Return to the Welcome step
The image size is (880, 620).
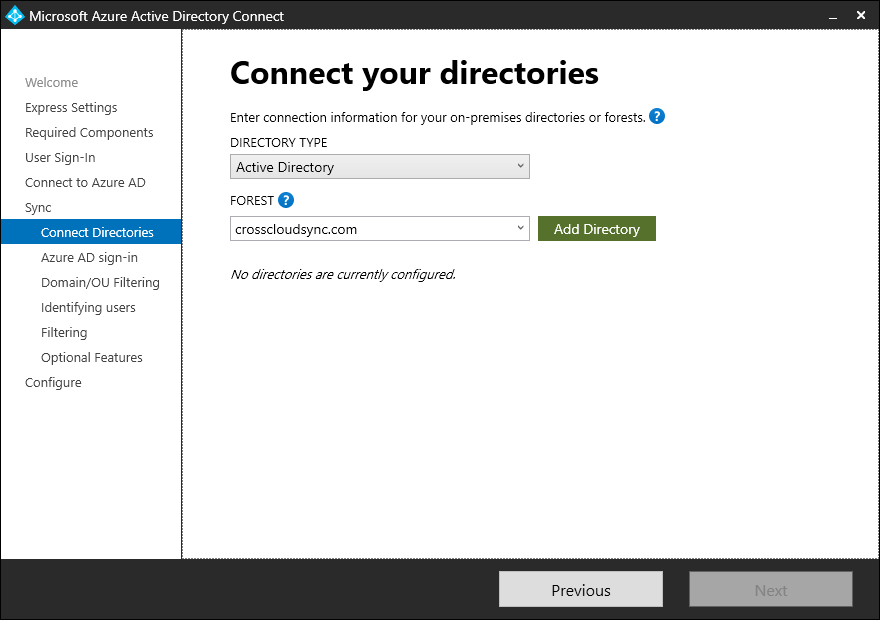click(51, 82)
